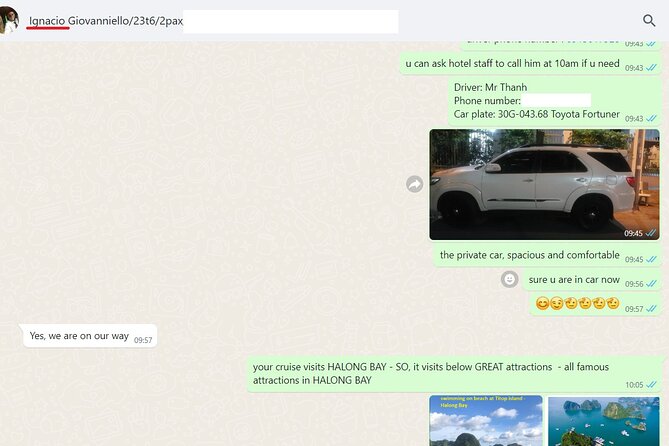Select the "Yes, we are on our way" message

pyautogui.click(x=79, y=337)
